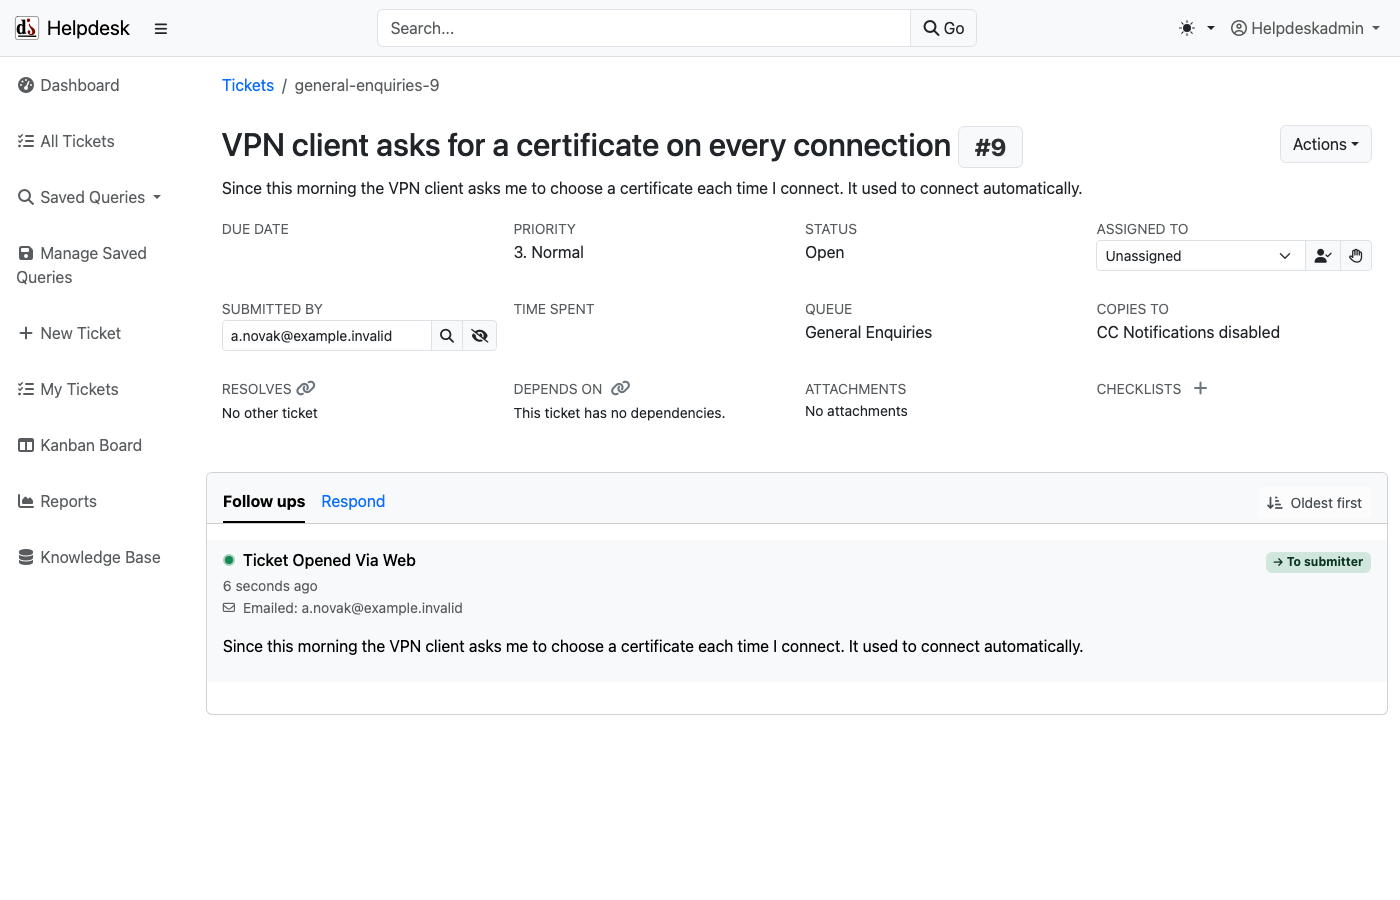Click the Depends On link icon
The image size is (1400, 900).
coord(621,388)
